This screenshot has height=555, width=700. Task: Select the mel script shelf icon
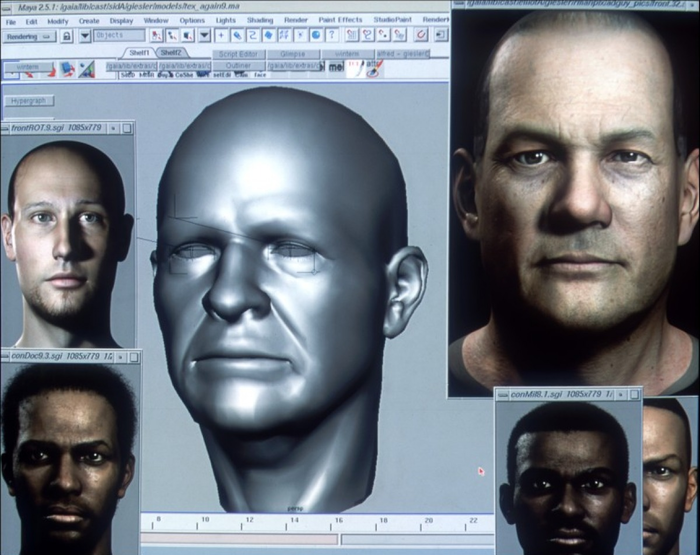pyautogui.click(x=335, y=67)
